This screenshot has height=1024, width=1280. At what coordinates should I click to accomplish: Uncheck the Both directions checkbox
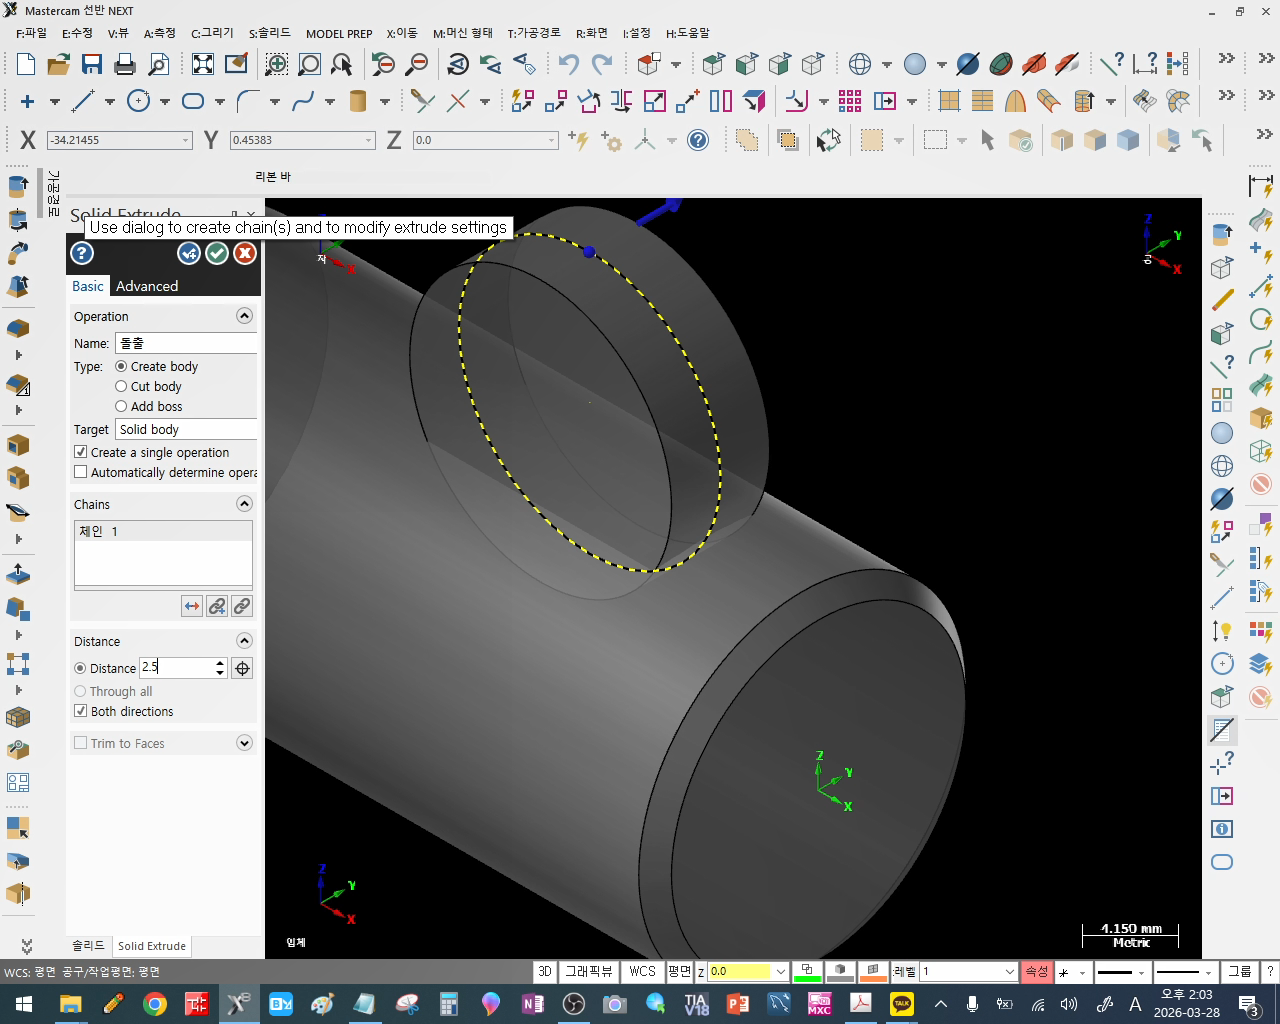tap(81, 711)
